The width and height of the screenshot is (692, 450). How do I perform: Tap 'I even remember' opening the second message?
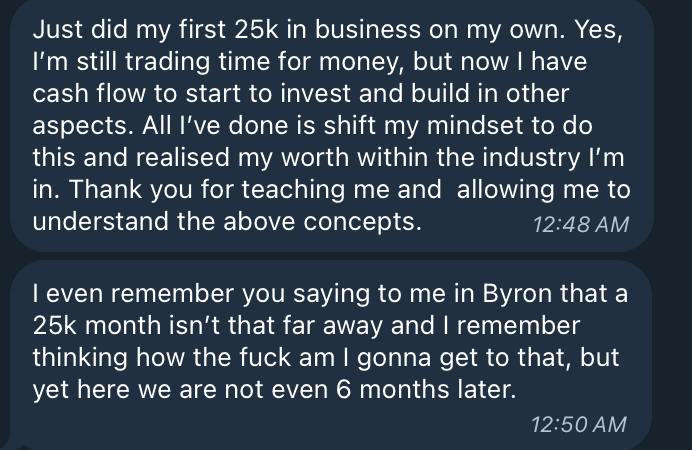pos(133,294)
